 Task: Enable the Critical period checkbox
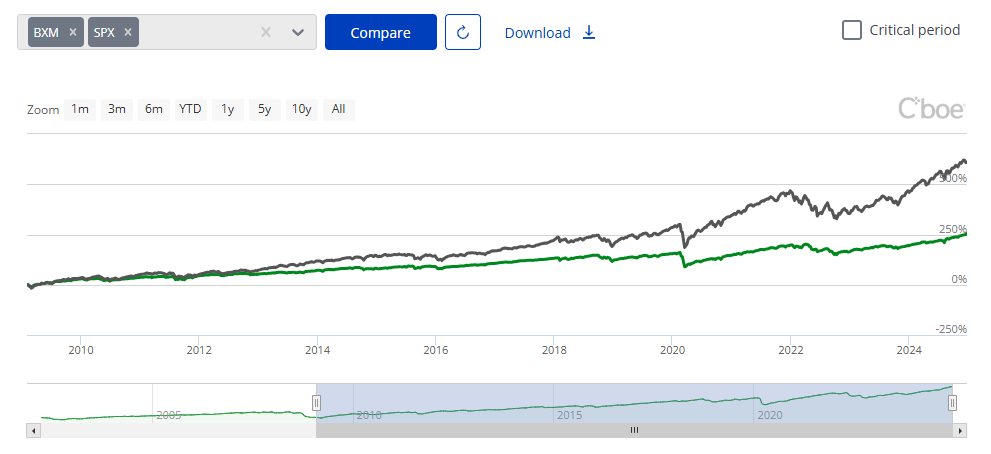(852, 30)
